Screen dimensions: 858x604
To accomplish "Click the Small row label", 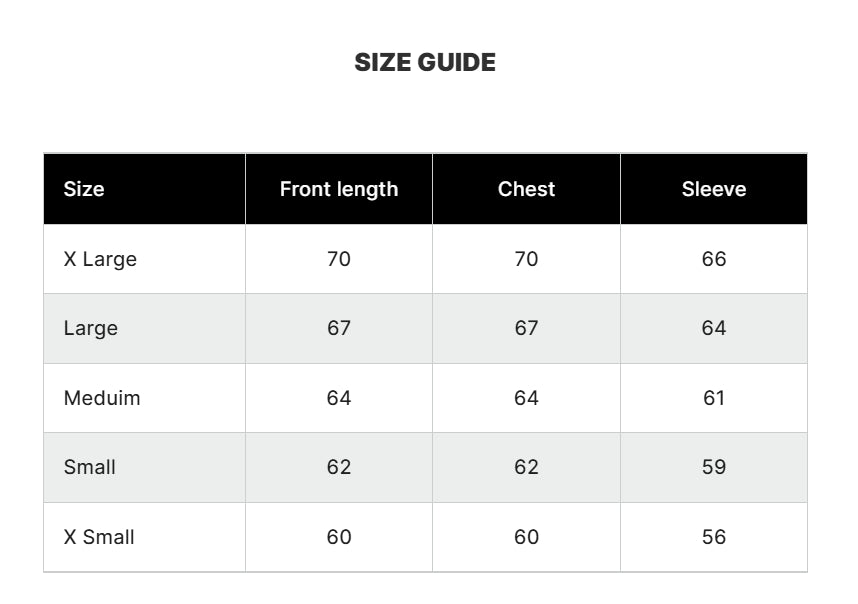I will pos(90,467).
